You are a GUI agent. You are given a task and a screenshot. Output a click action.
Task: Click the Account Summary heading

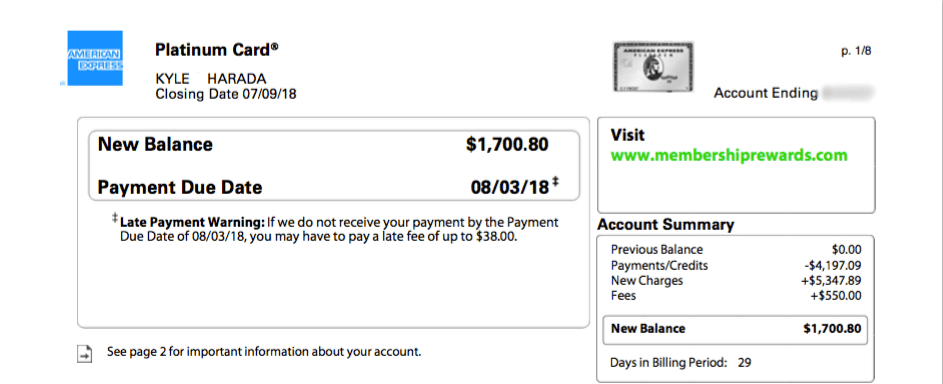(666, 225)
